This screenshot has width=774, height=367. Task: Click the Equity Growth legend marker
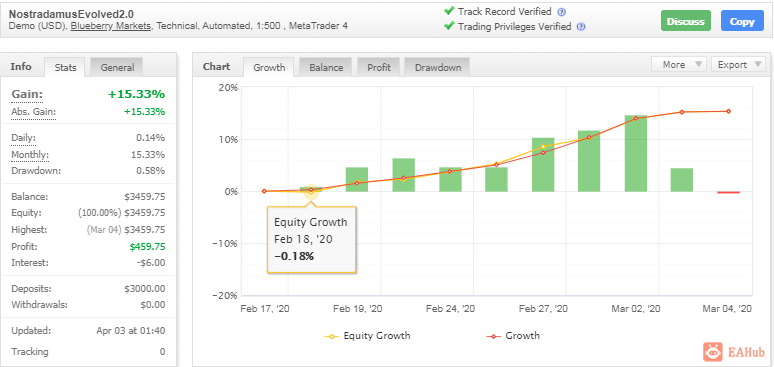331,336
